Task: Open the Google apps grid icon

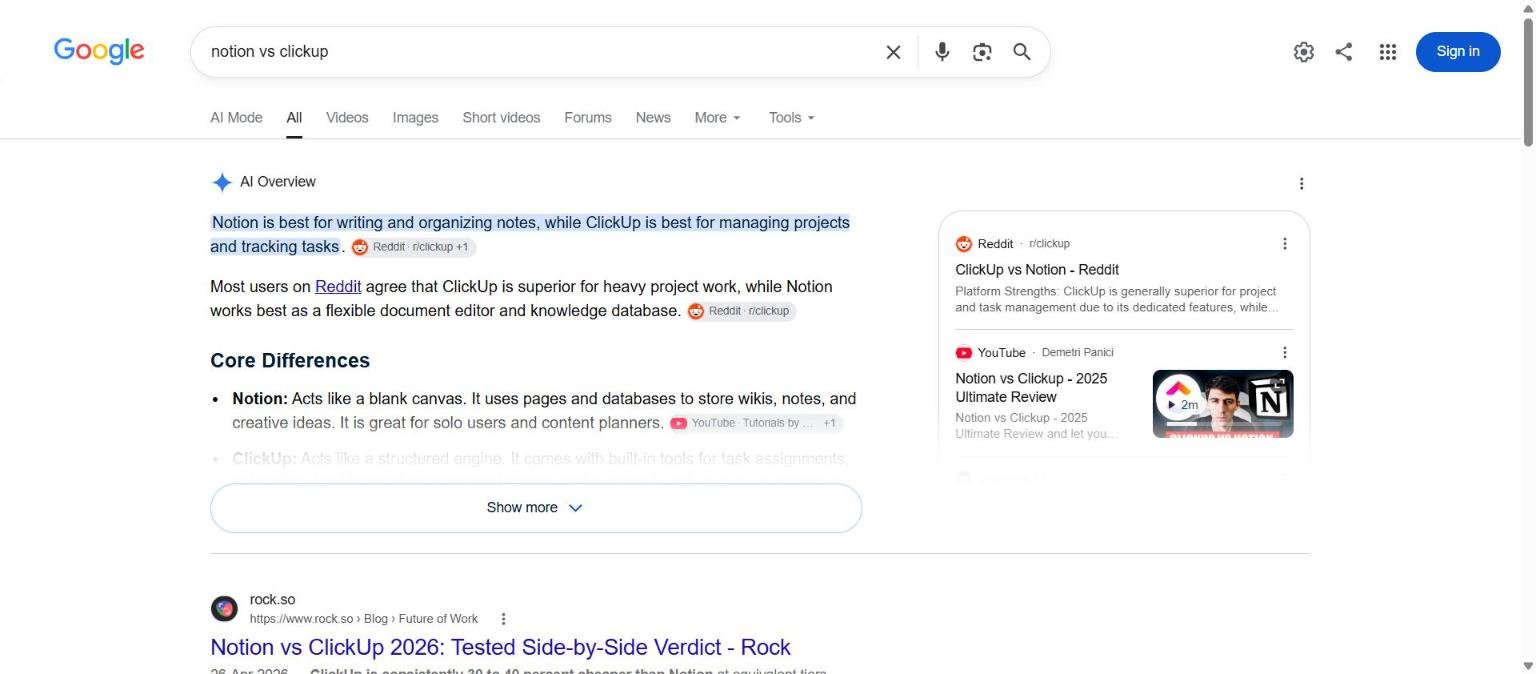Action: [1387, 52]
